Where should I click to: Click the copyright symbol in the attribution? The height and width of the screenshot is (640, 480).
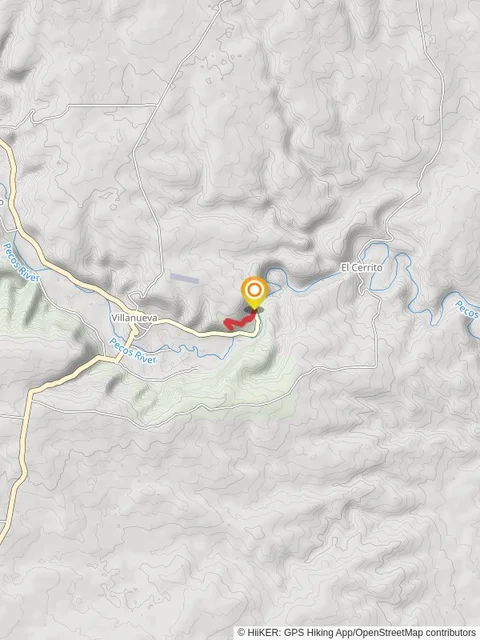241,633
